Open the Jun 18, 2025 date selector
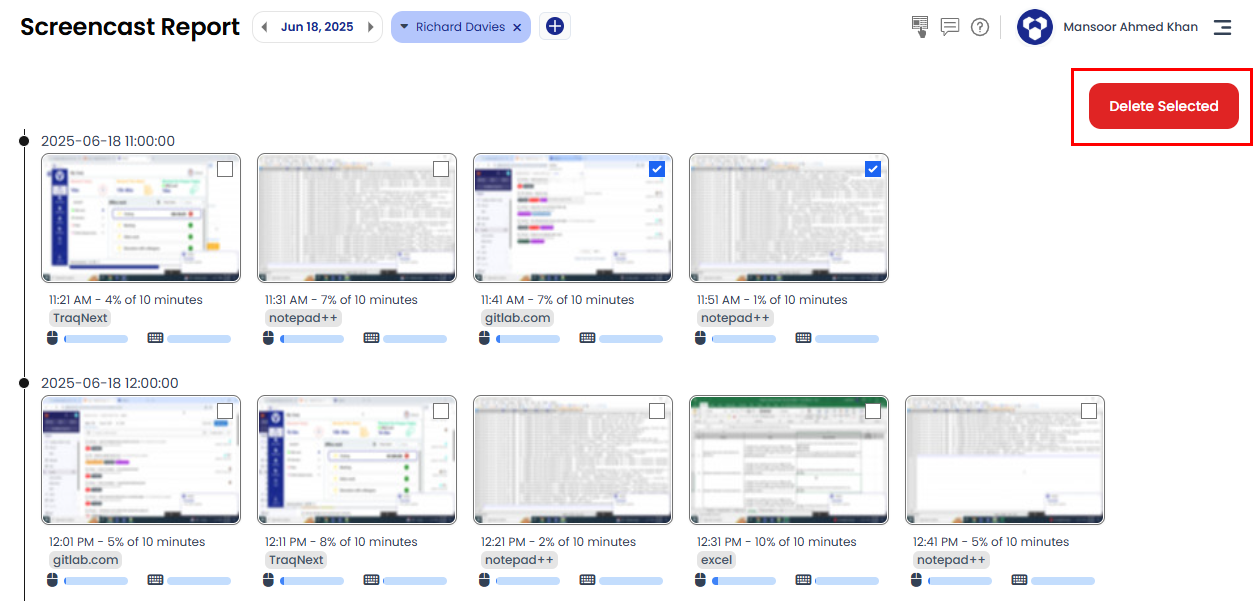The width and height of the screenshot is (1254, 601). pyautogui.click(x=317, y=26)
